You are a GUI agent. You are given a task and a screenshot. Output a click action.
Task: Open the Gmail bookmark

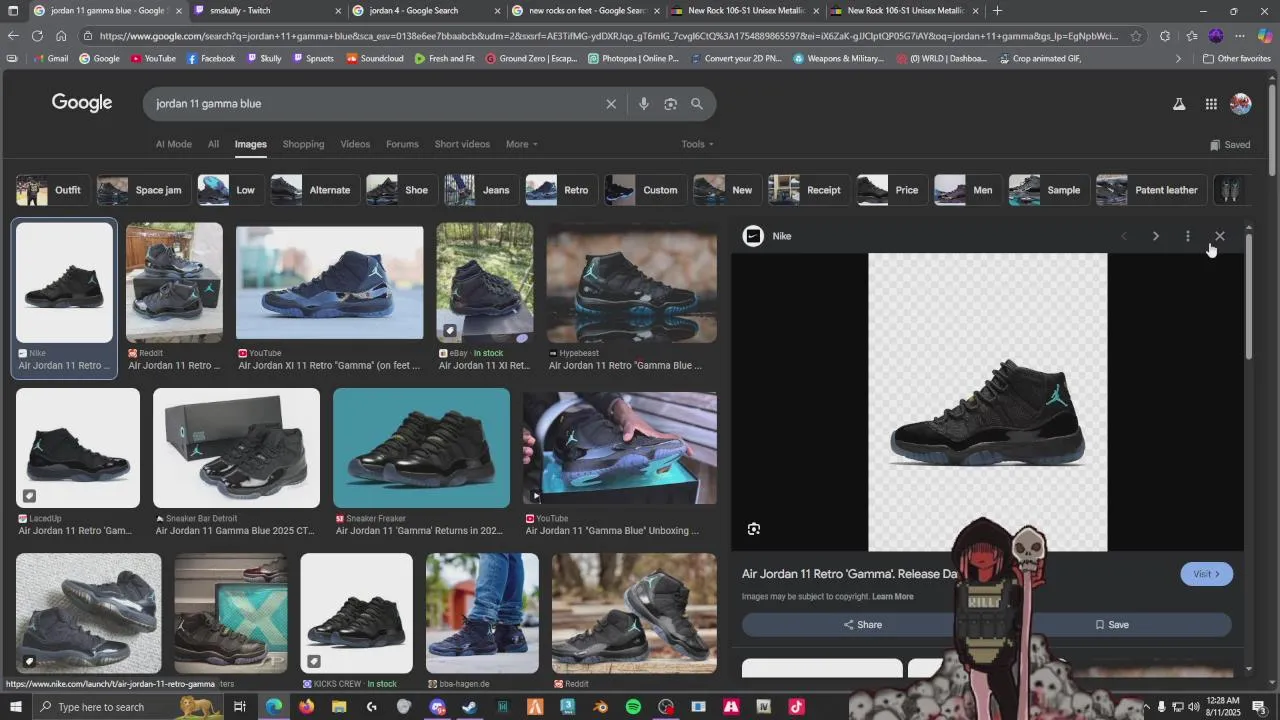tap(50, 59)
